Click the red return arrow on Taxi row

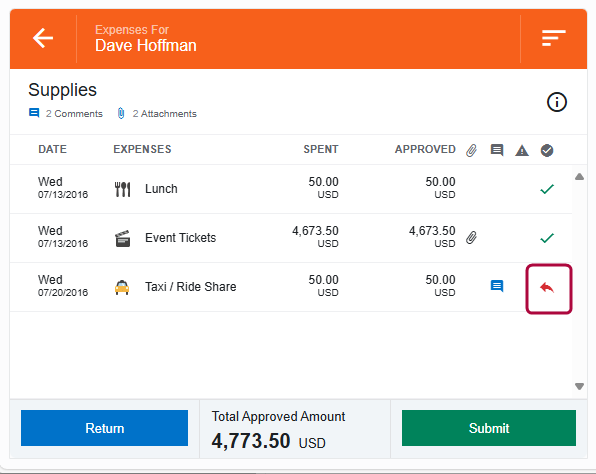click(547, 288)
